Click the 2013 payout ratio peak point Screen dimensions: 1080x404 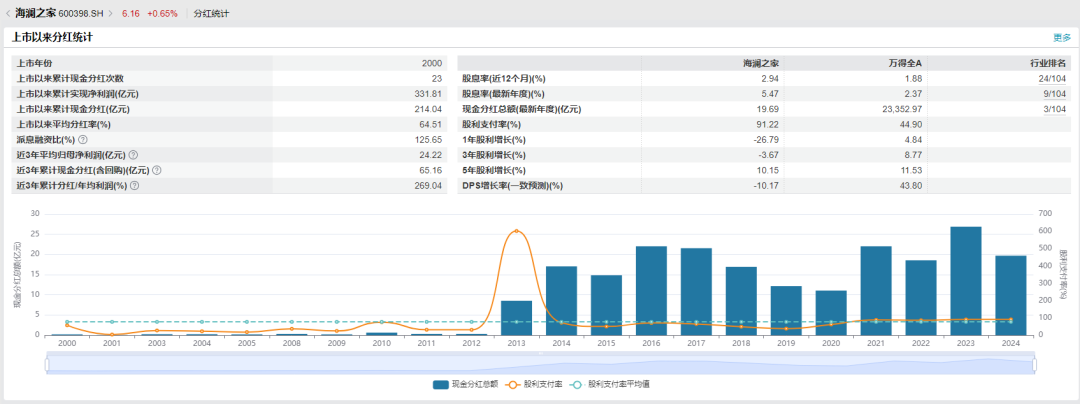click(516, 231)
